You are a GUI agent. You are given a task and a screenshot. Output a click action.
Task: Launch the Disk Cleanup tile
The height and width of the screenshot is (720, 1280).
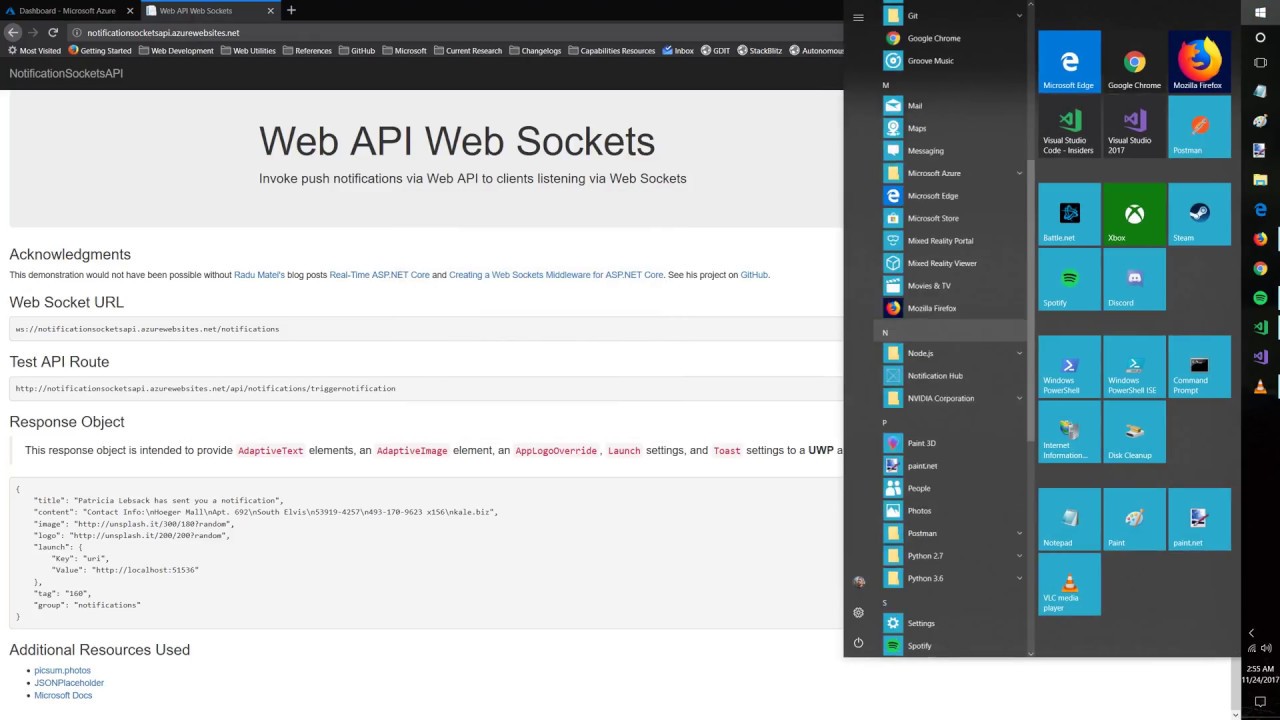pos(1134,431)
